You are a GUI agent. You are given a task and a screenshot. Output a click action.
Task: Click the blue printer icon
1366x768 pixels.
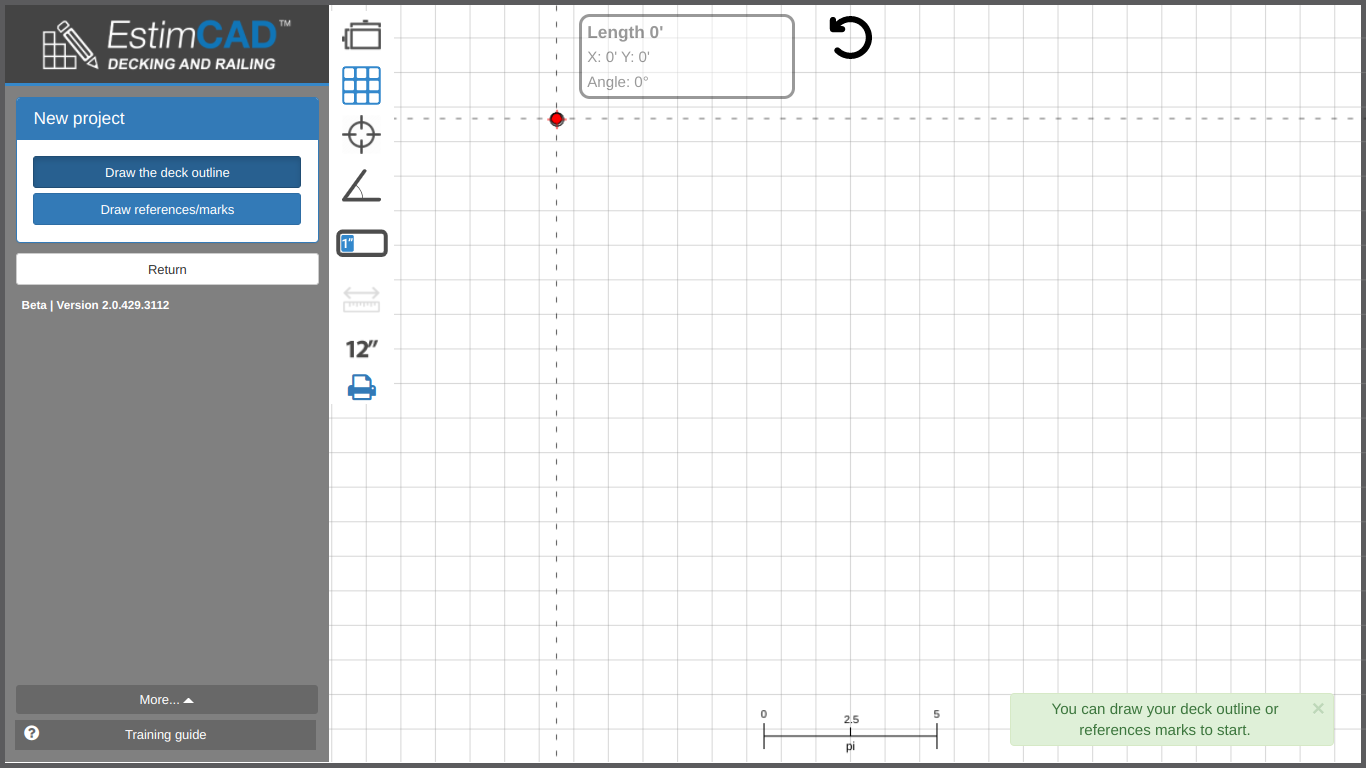click(x=361, y=387)
